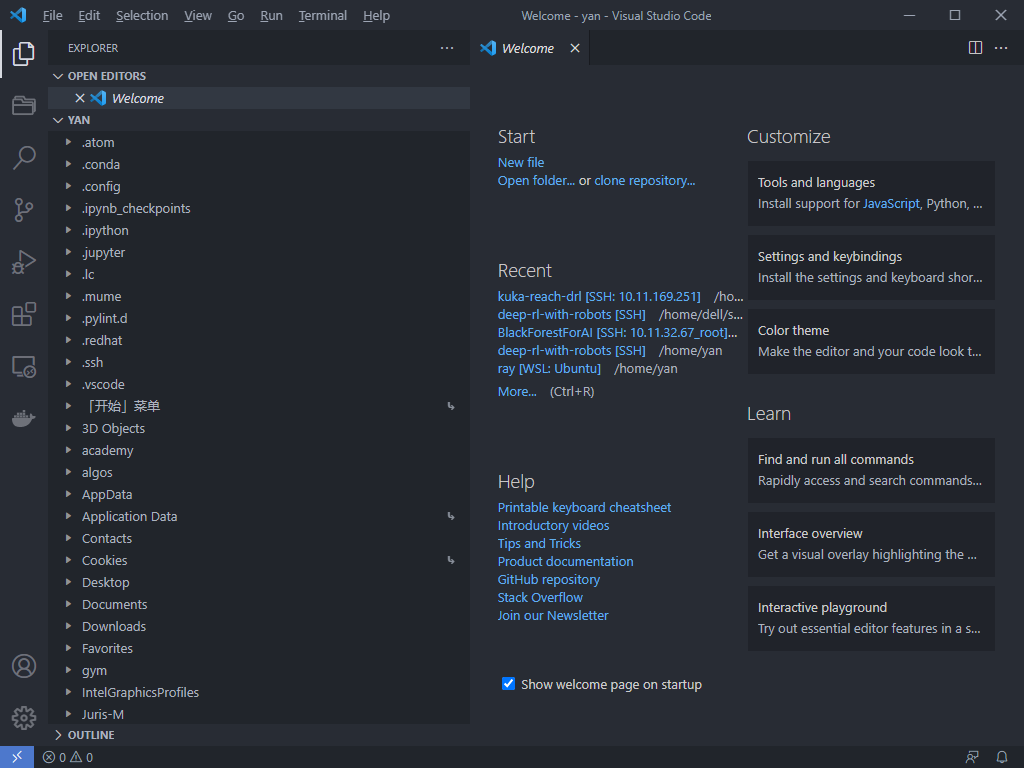Open the Project Manager folder icon in activity bar
Screen dimensions: 1024x768
(x=24, y=105)
